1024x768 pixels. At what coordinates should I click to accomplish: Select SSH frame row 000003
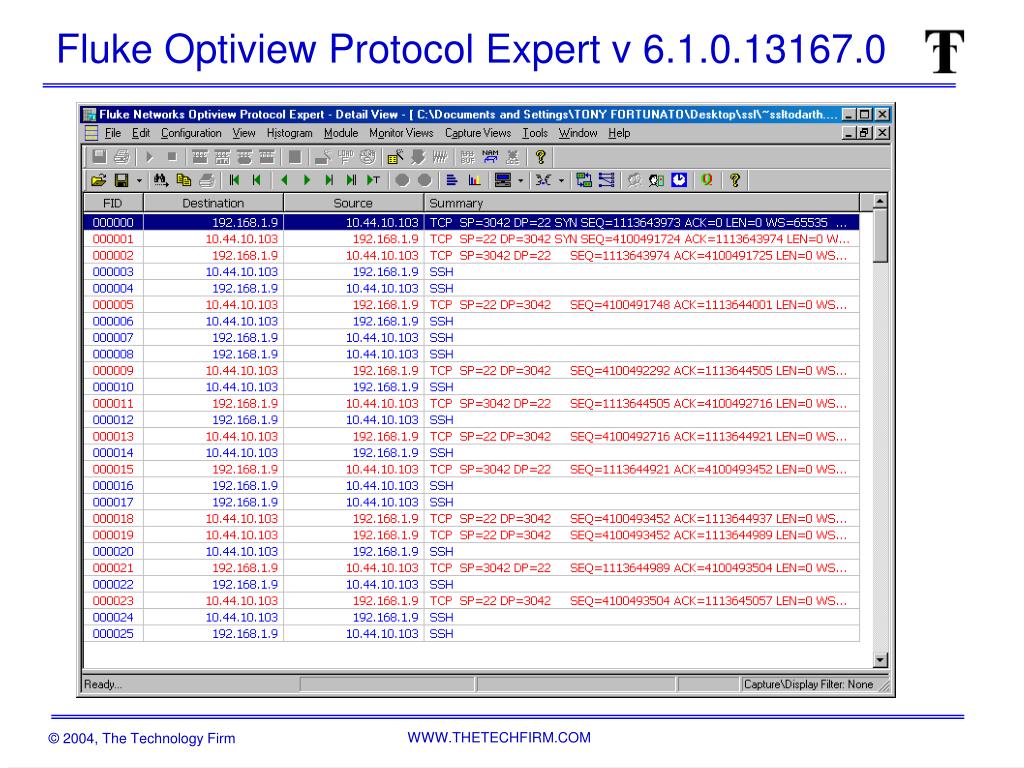(x=472, y=272)
